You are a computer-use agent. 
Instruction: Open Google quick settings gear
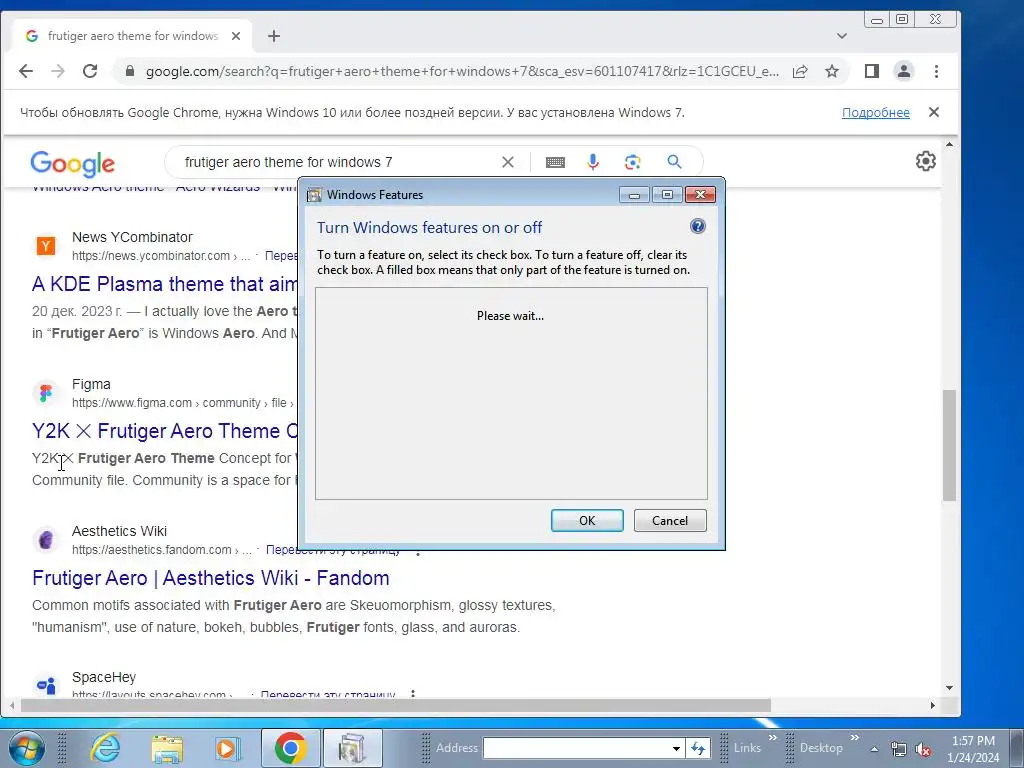coord(925,161)
